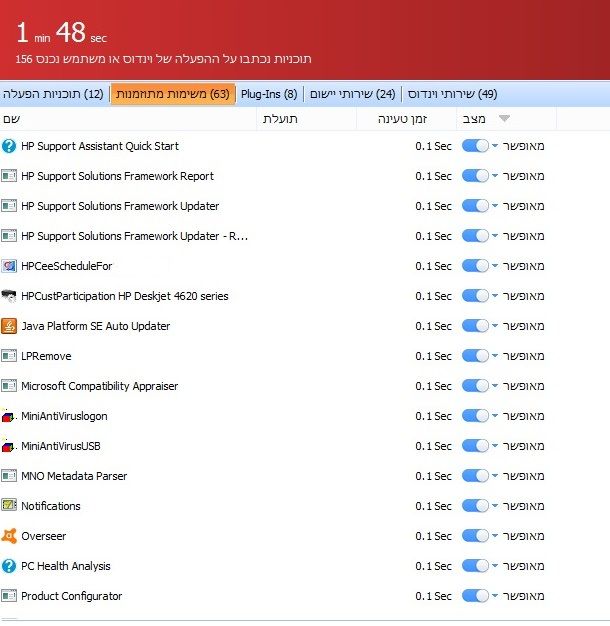Click the MiniAntiVirusUSB icon
Screen dimensions: 610x626
click(9, 446)
